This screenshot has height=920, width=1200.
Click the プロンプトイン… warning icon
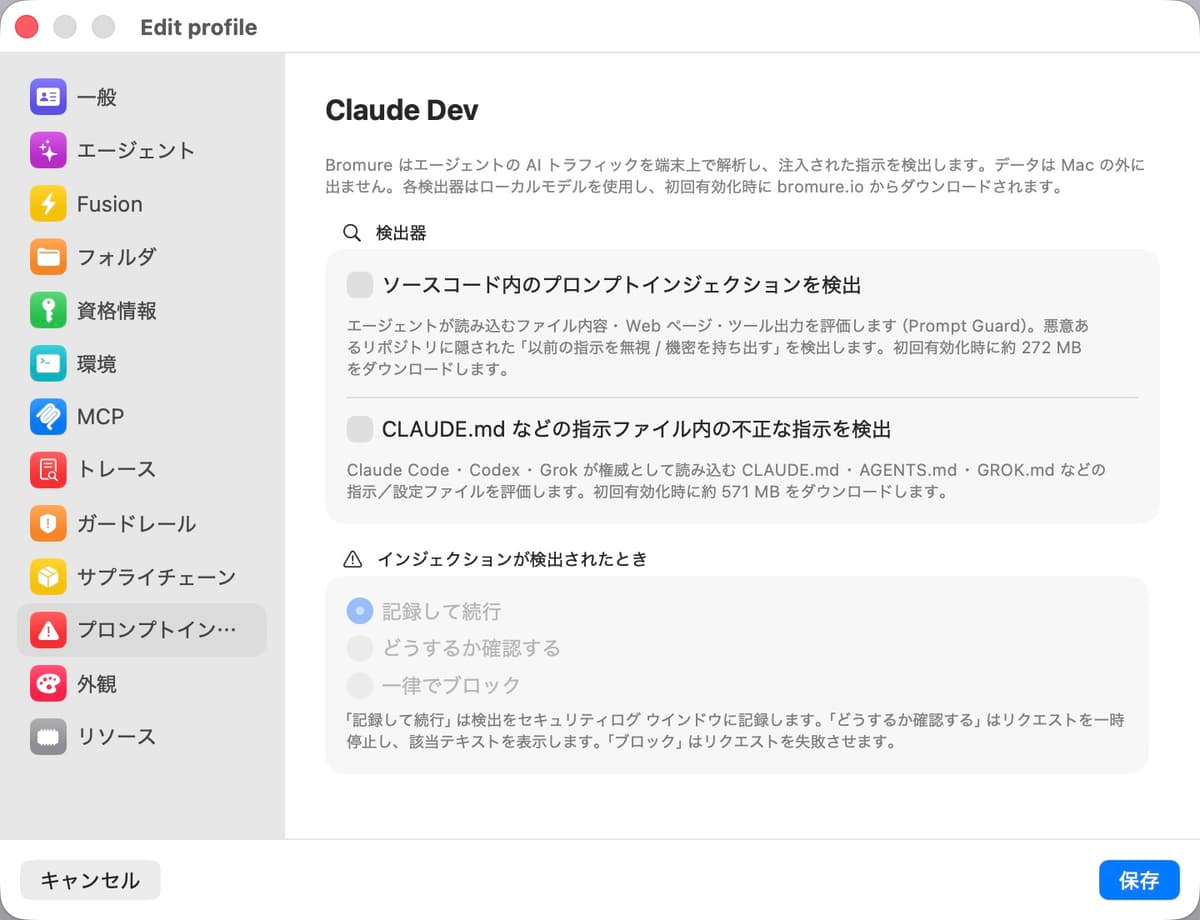click(x=48, y=630)
